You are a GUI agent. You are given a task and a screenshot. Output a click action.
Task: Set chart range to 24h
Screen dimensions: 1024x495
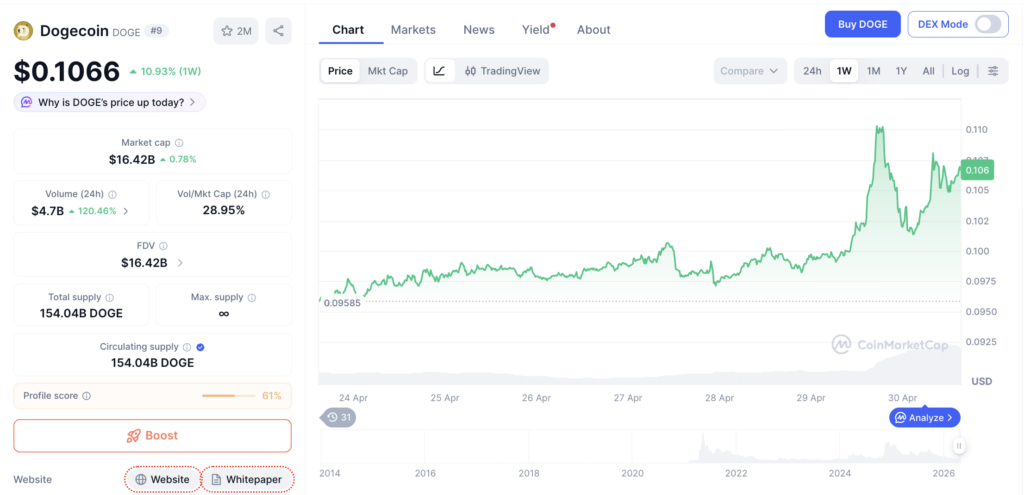(x=812, y=71)
